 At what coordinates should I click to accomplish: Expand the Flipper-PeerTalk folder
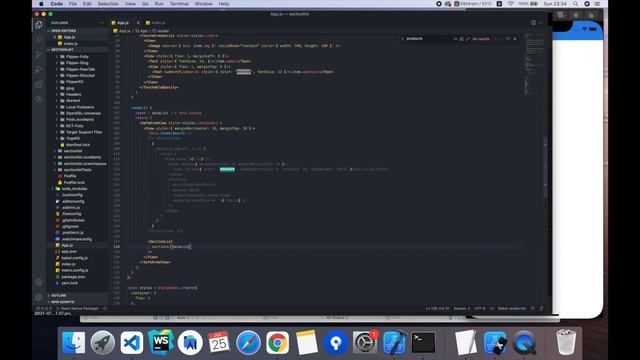[x=80, y=69]
